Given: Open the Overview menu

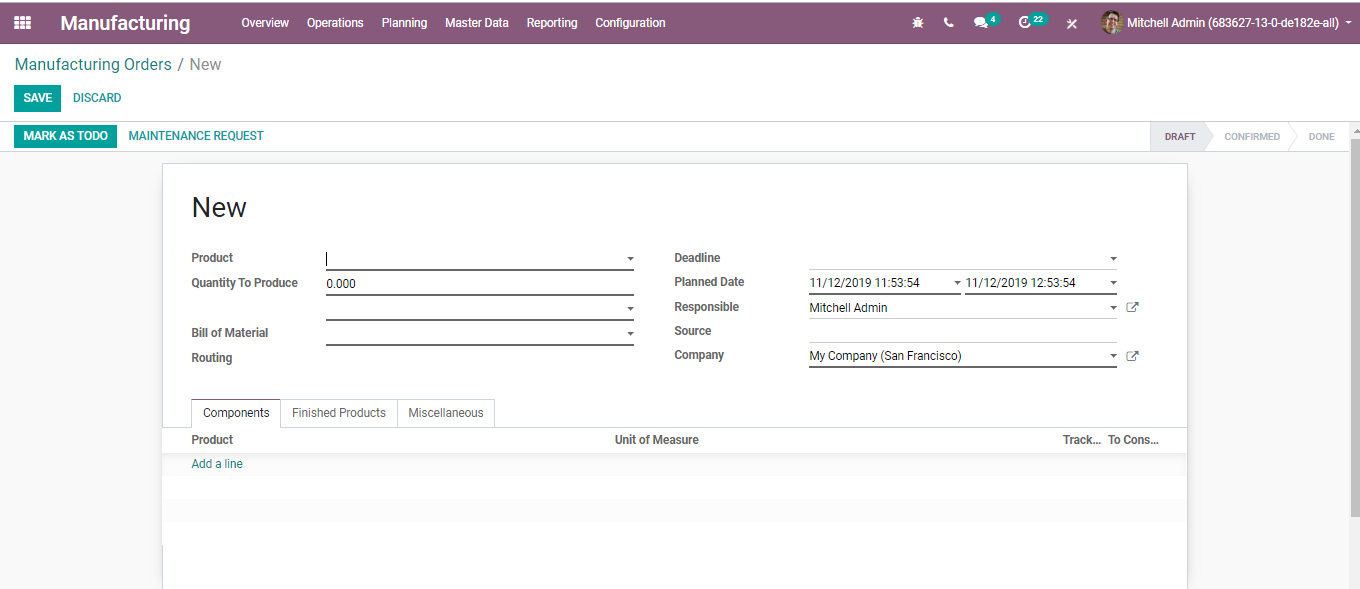Looking at the screenshot, I should (265, 23).
